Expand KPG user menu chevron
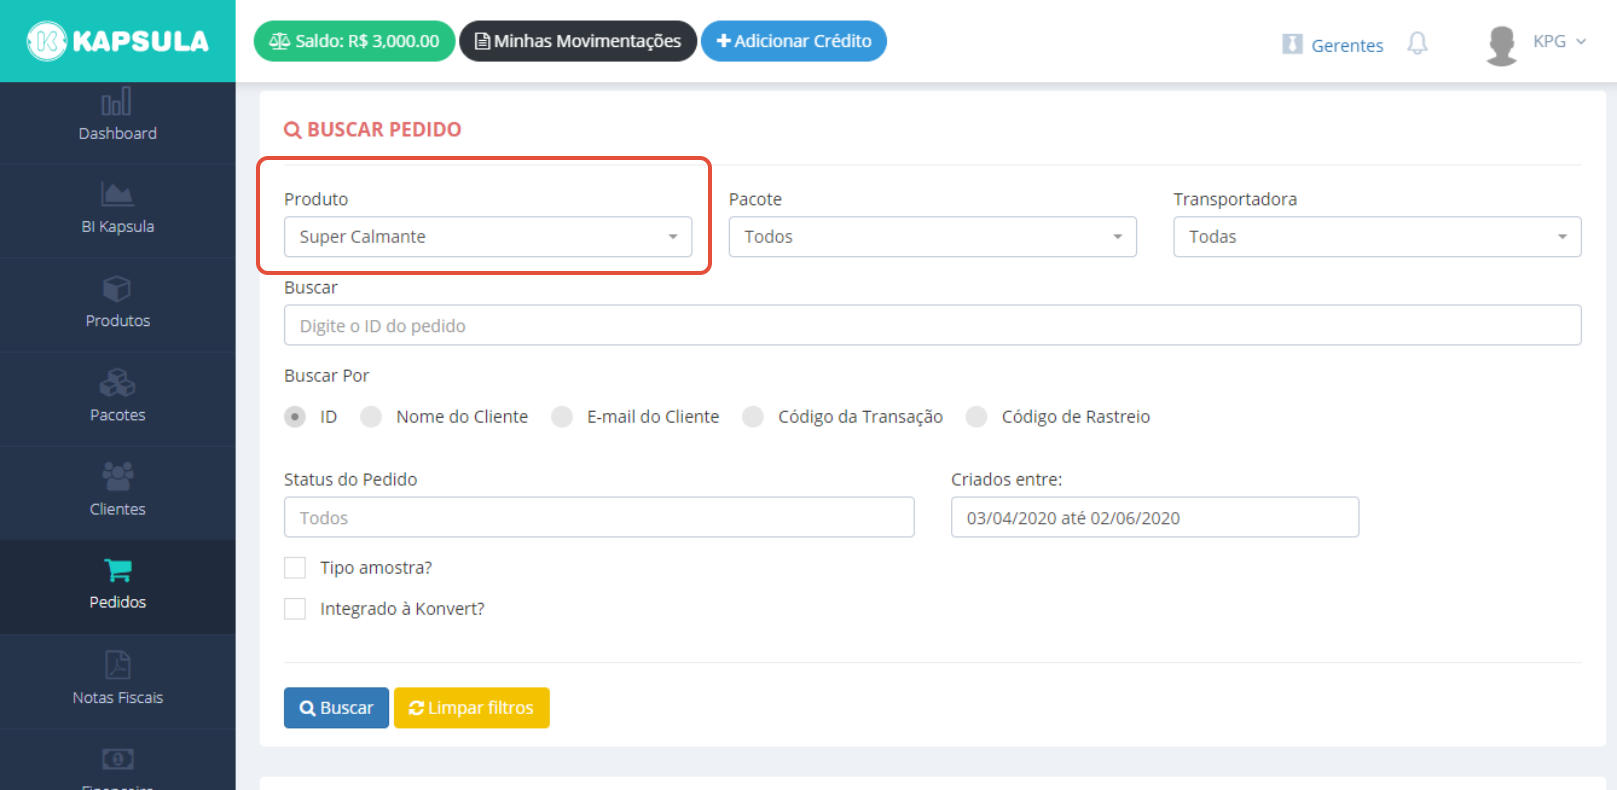Screen dimensions: 1617x790 (1581, 42)
